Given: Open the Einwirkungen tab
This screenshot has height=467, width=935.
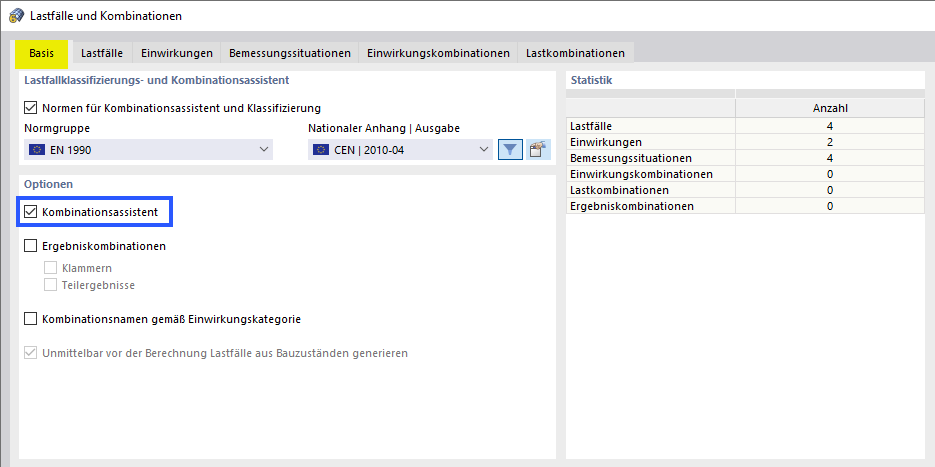Looking at the screenshot, I should [176, 53].
